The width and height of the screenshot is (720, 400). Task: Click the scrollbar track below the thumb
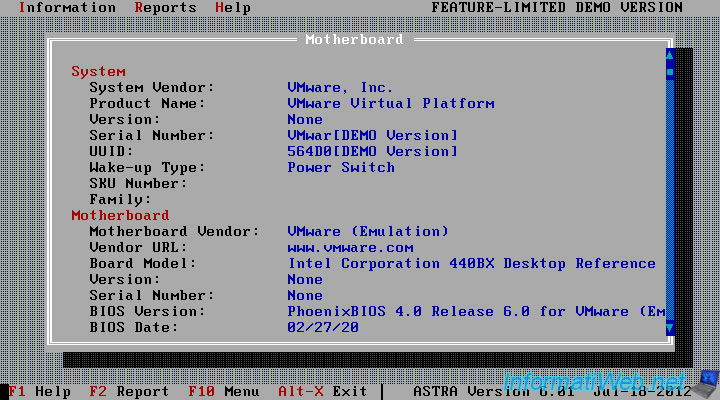pyautogui.click(x=670, y=200)
